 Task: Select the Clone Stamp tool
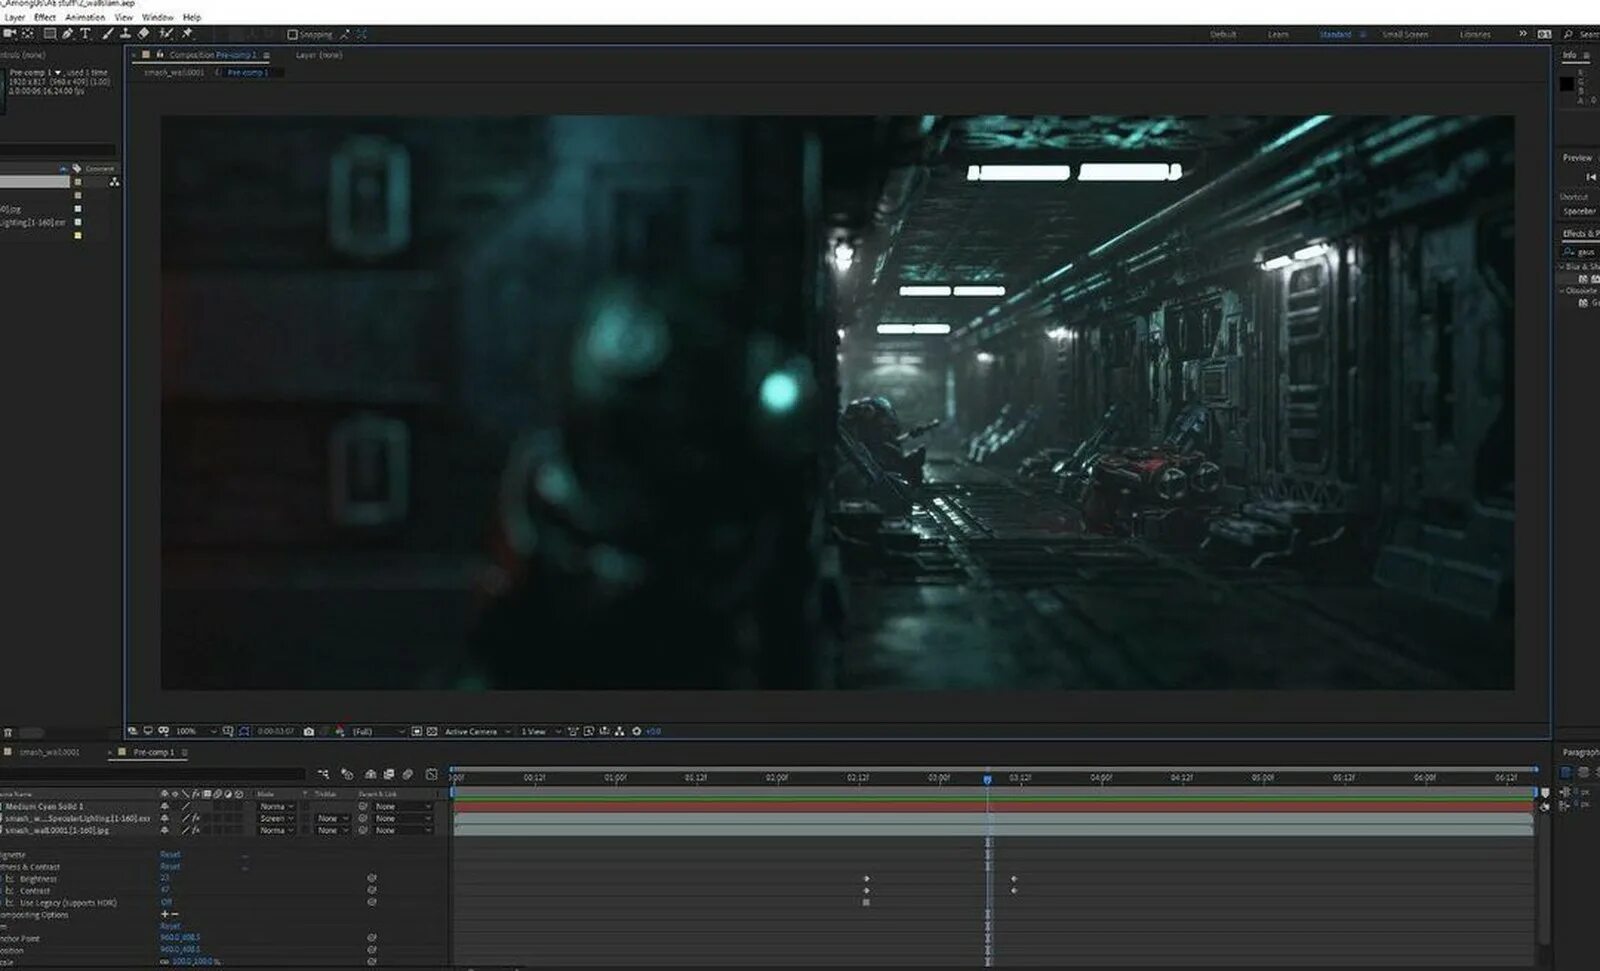tap(125, 34)
